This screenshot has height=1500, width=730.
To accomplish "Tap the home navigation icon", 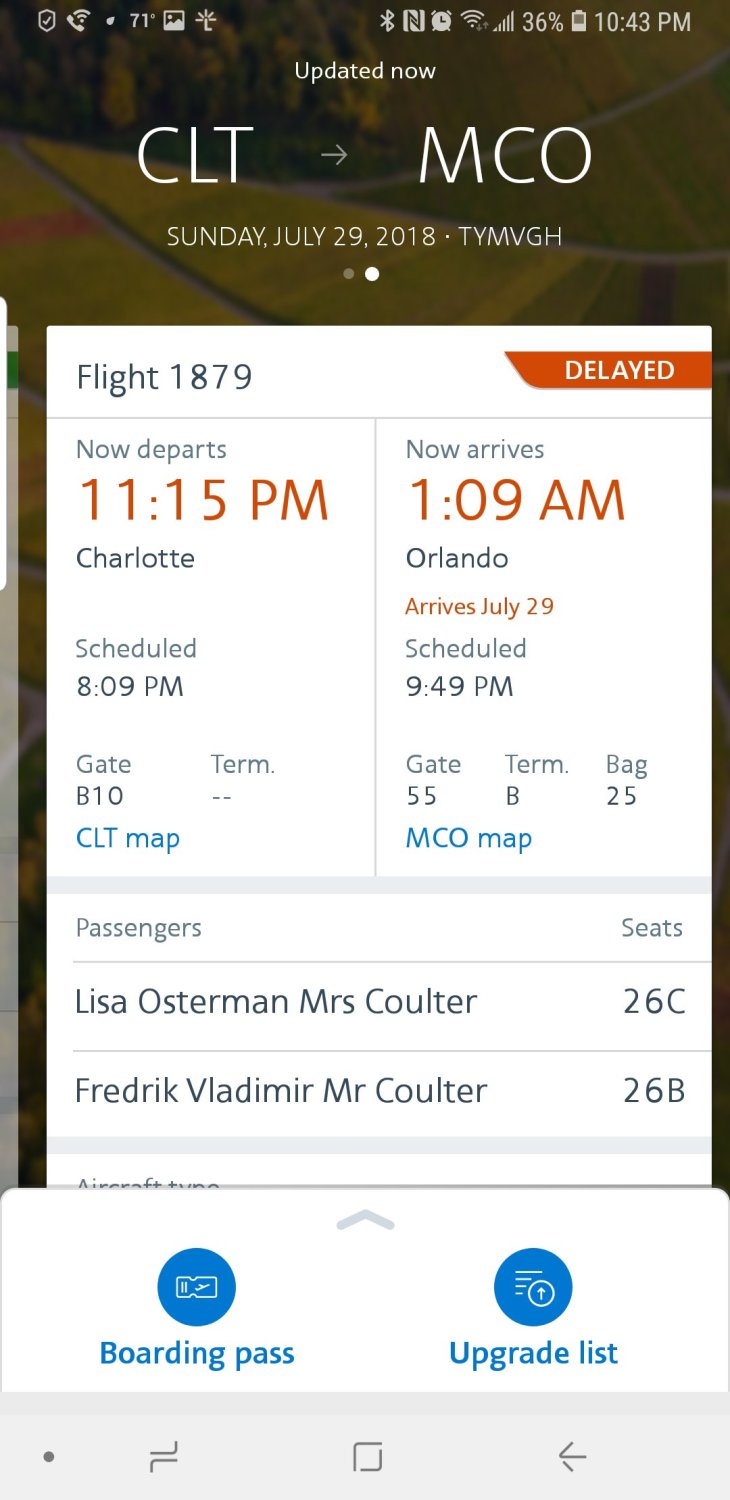I will click(x=163, y=1458).
